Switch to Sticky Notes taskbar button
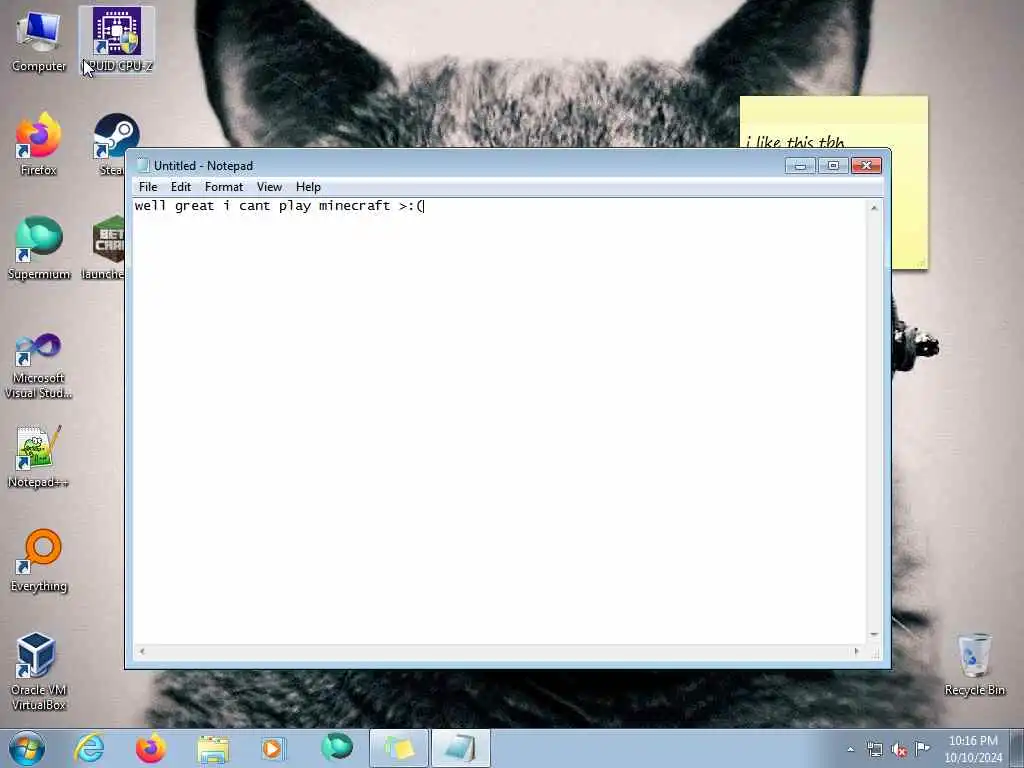This screenshot has height=768, width=1024. point(399,748)
